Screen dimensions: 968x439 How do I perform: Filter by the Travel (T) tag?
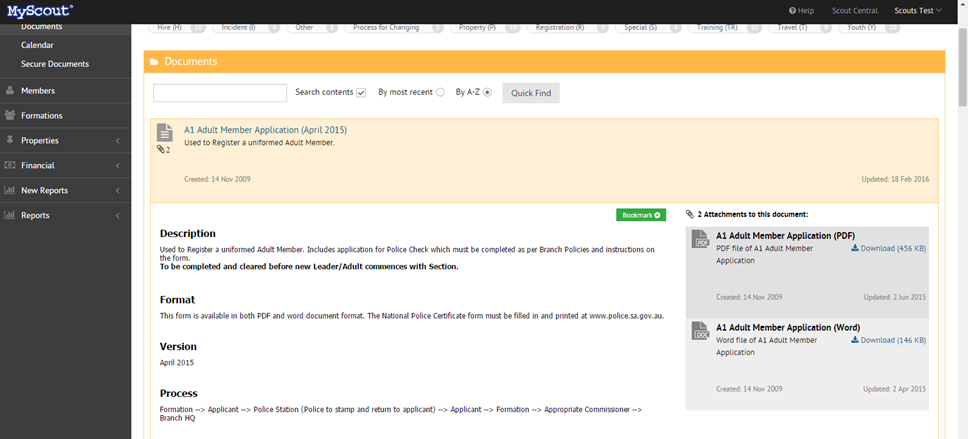pyautogui.click(x=800, y=28)
